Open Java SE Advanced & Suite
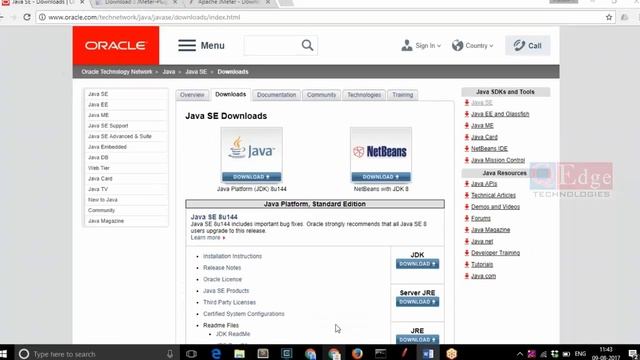Image resolution: width=640 pixels, height=360 pixels. click(x=120, y=136)
